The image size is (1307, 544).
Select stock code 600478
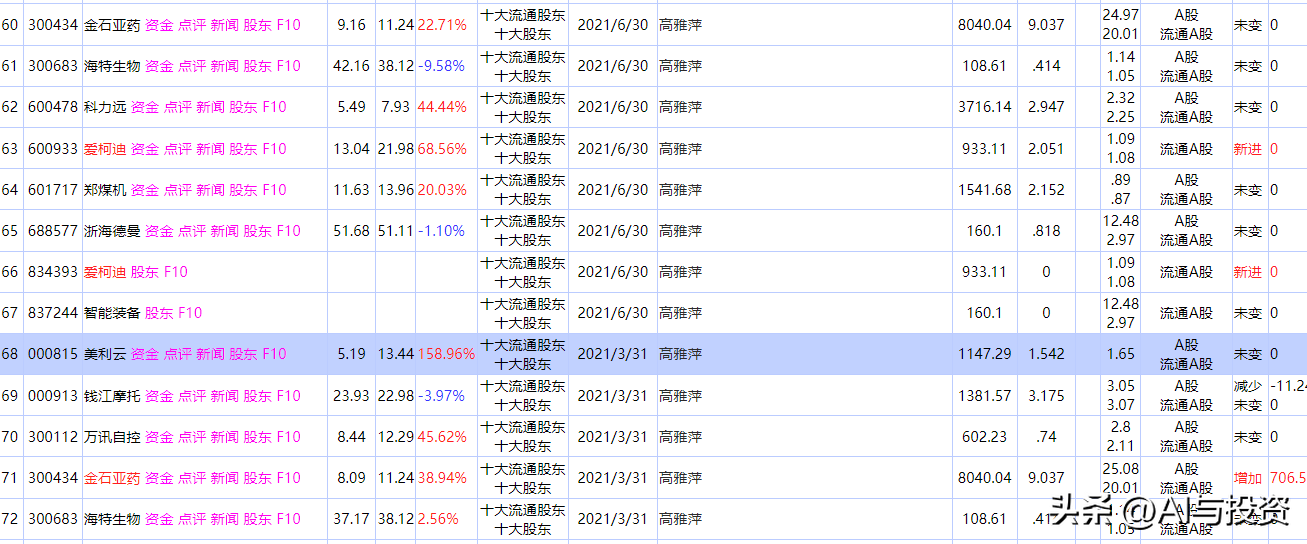point(53,107)
